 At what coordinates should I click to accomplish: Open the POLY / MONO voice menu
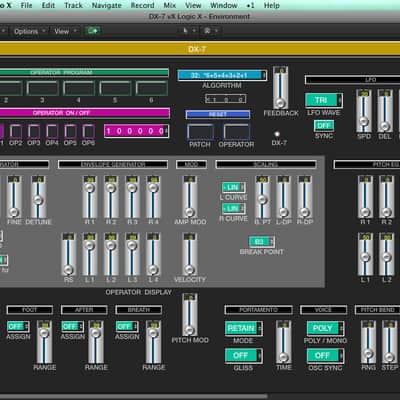click(325, 329)
